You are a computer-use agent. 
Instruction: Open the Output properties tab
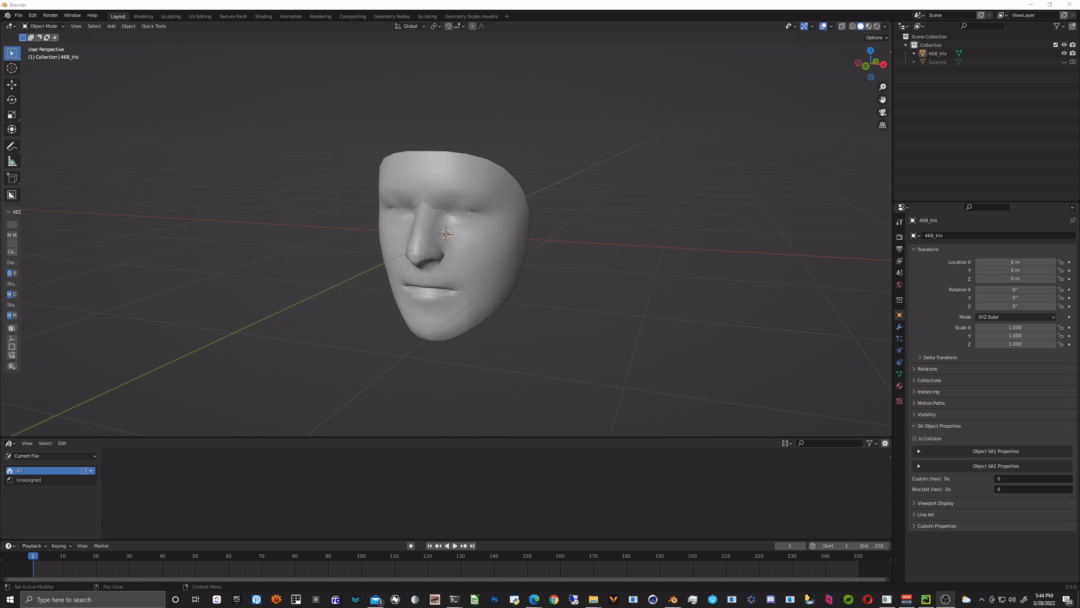click(x=899, y=249)
